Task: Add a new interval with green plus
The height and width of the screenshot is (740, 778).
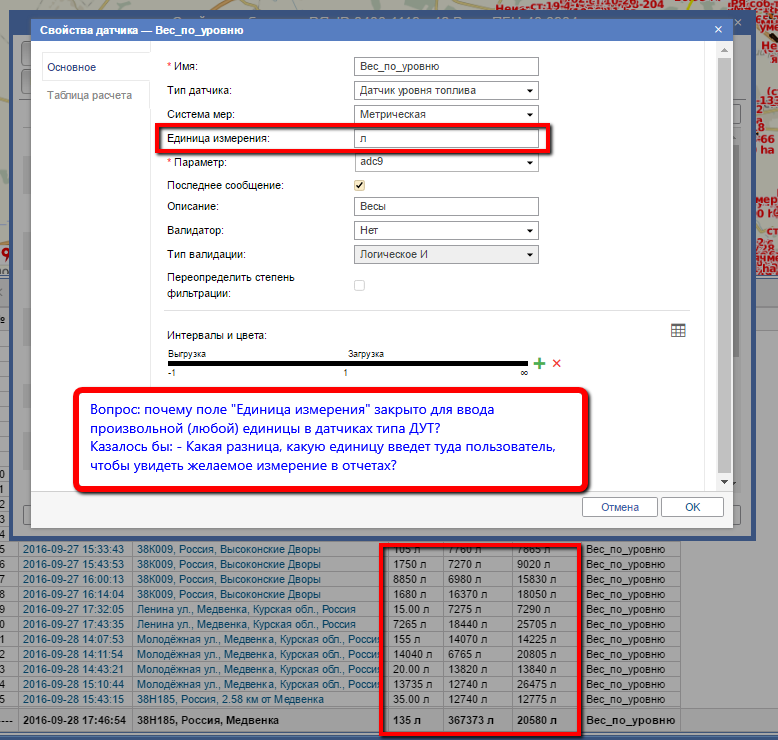Action: click(x=540, y=364)
